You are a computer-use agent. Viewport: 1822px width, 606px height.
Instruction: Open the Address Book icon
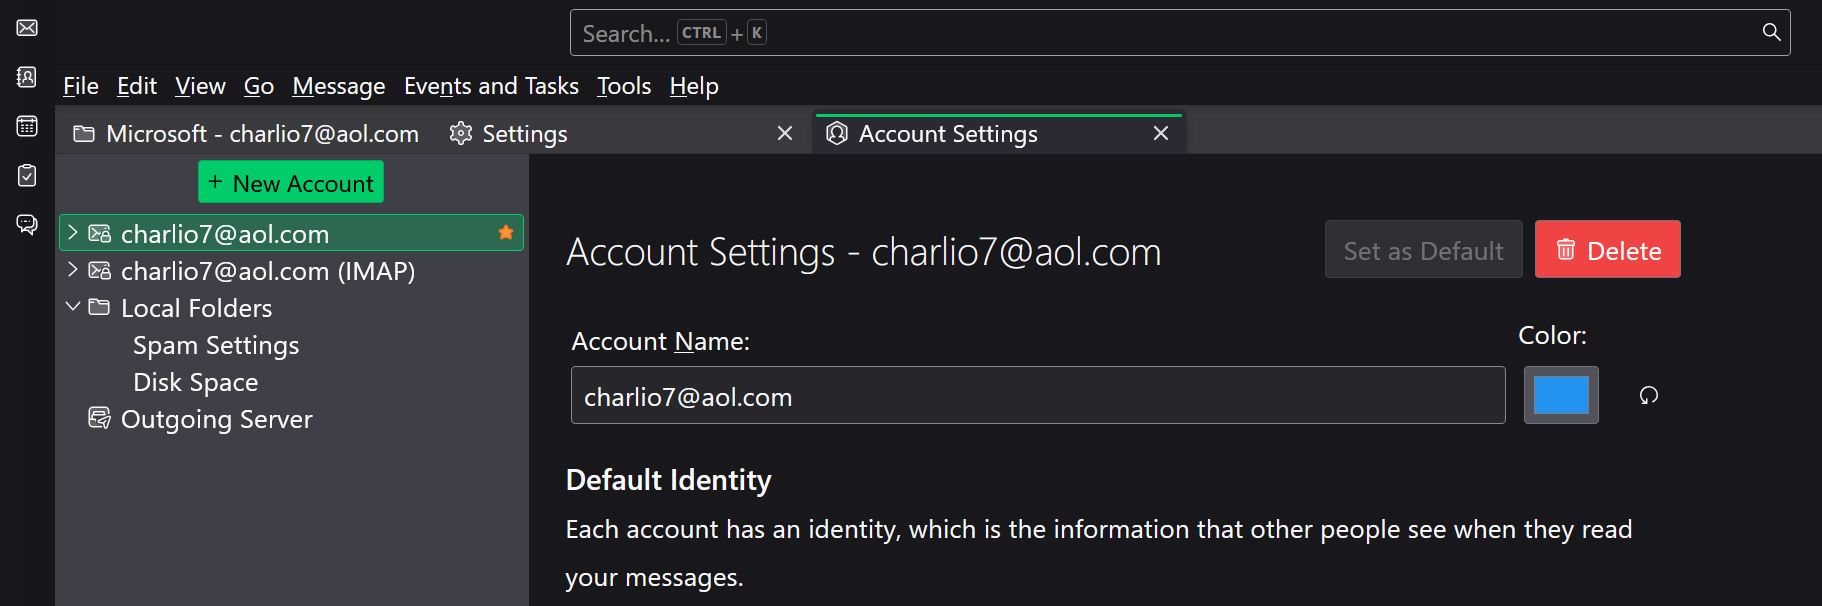(27, 77)
